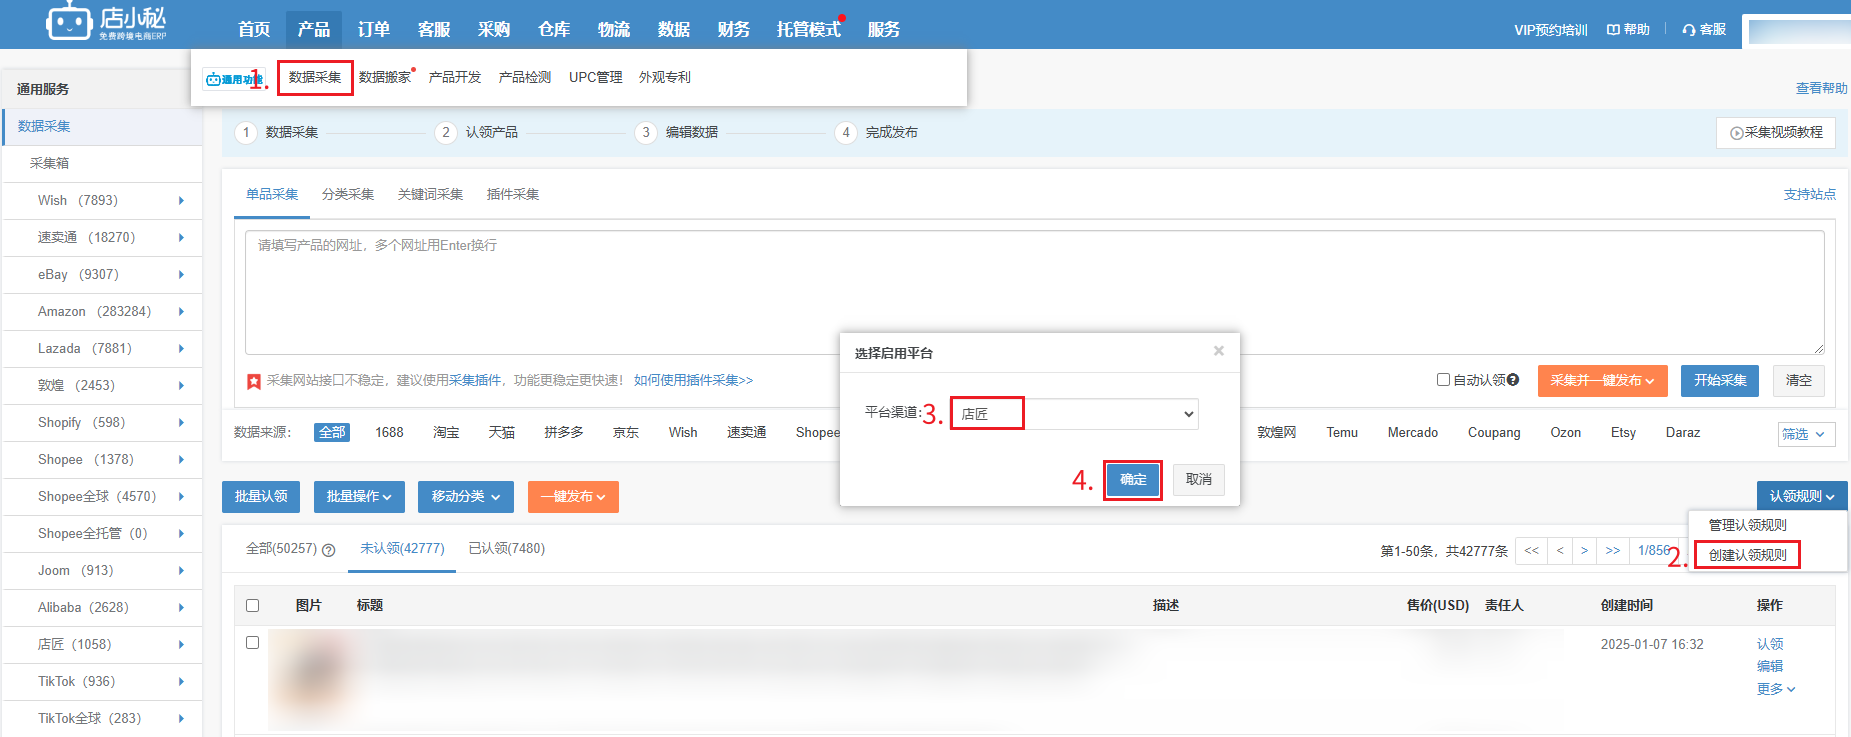Click the 确定 button in dialog
Viewport: 1851px width, 737px height.
(1133, 480)
